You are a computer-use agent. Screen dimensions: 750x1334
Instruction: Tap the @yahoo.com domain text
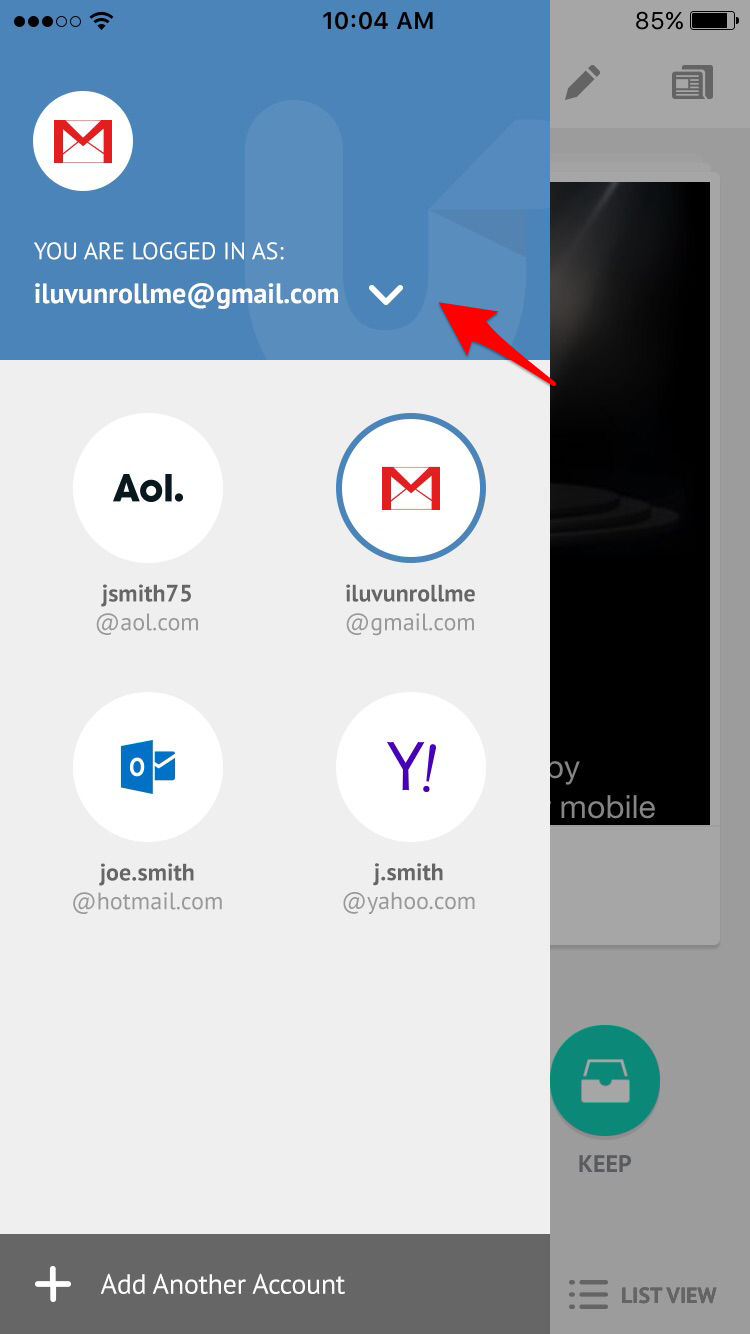click(410, 902)
